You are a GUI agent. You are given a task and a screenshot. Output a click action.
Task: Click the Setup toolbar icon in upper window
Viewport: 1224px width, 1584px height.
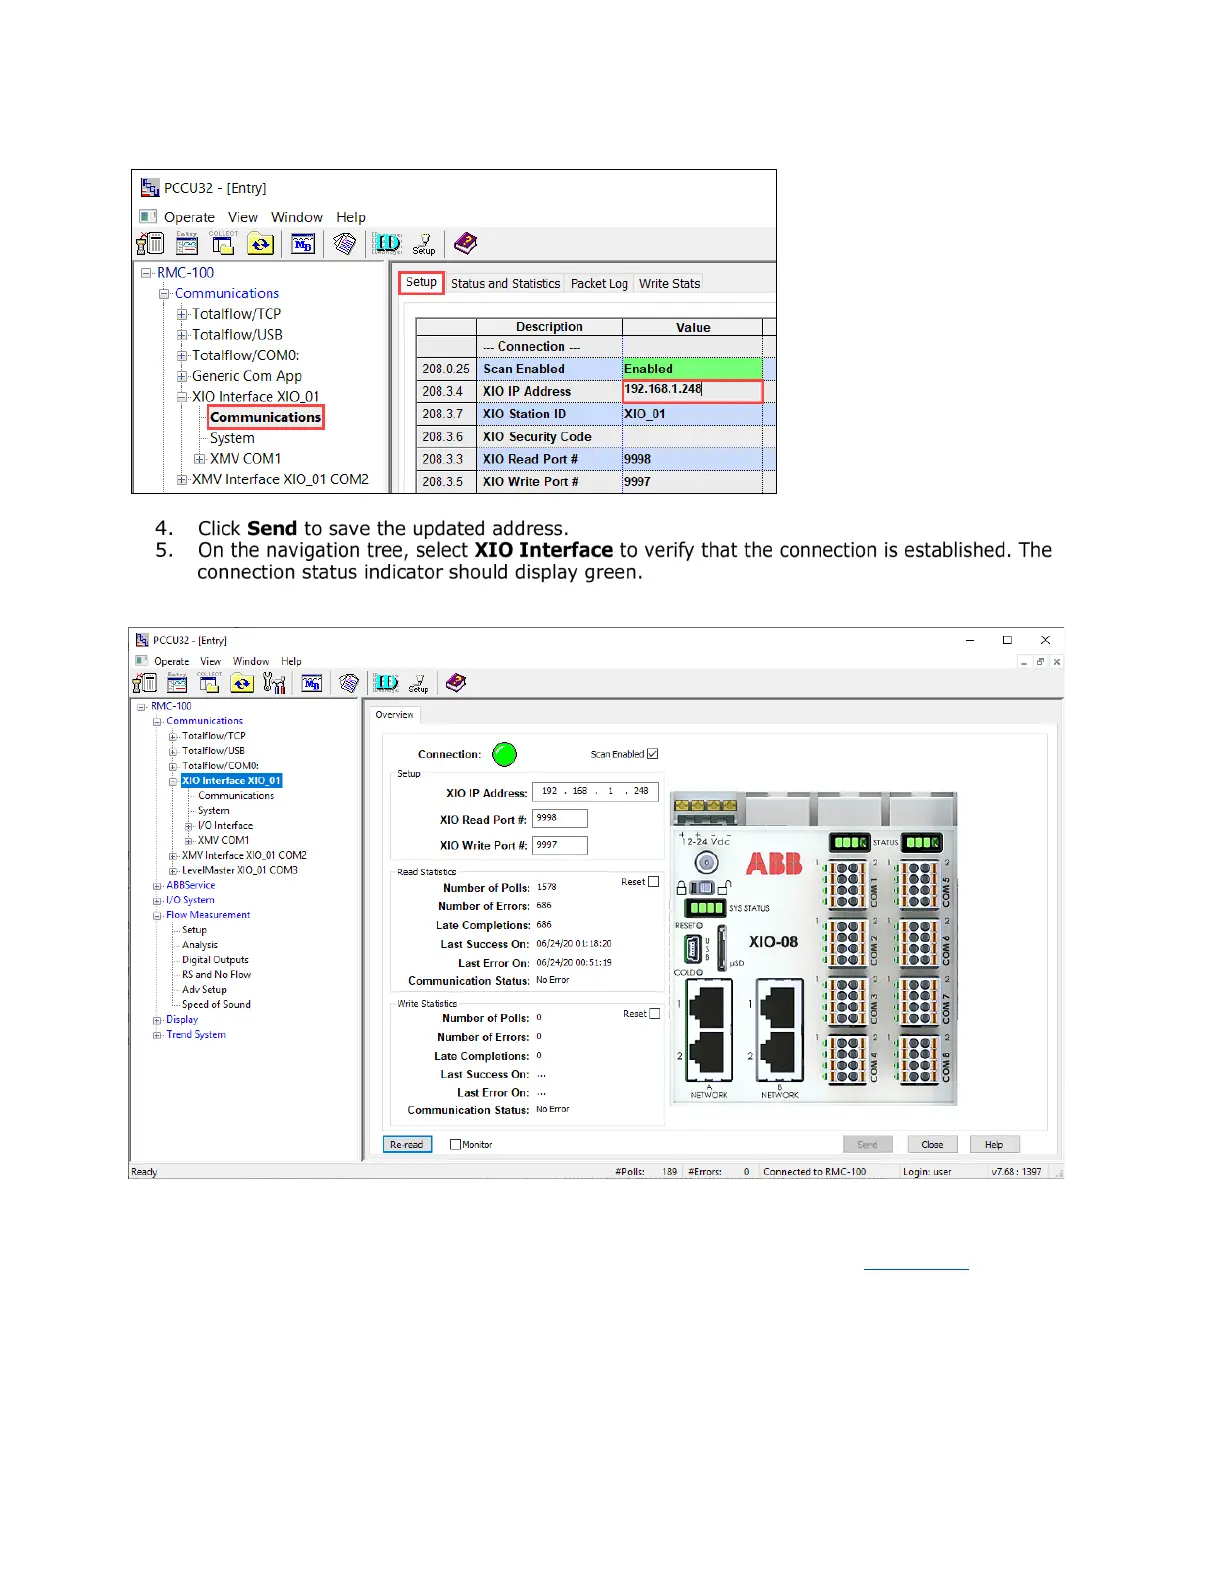pos(424,243)
